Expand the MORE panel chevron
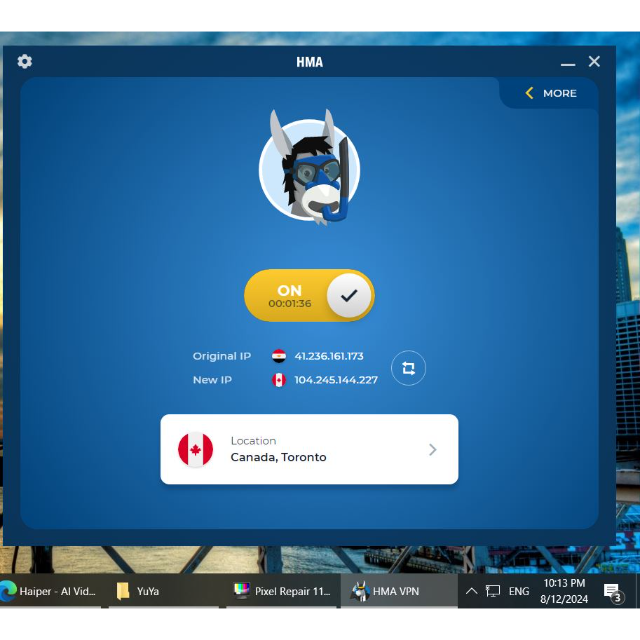The image size is (640, 640). 530,93
